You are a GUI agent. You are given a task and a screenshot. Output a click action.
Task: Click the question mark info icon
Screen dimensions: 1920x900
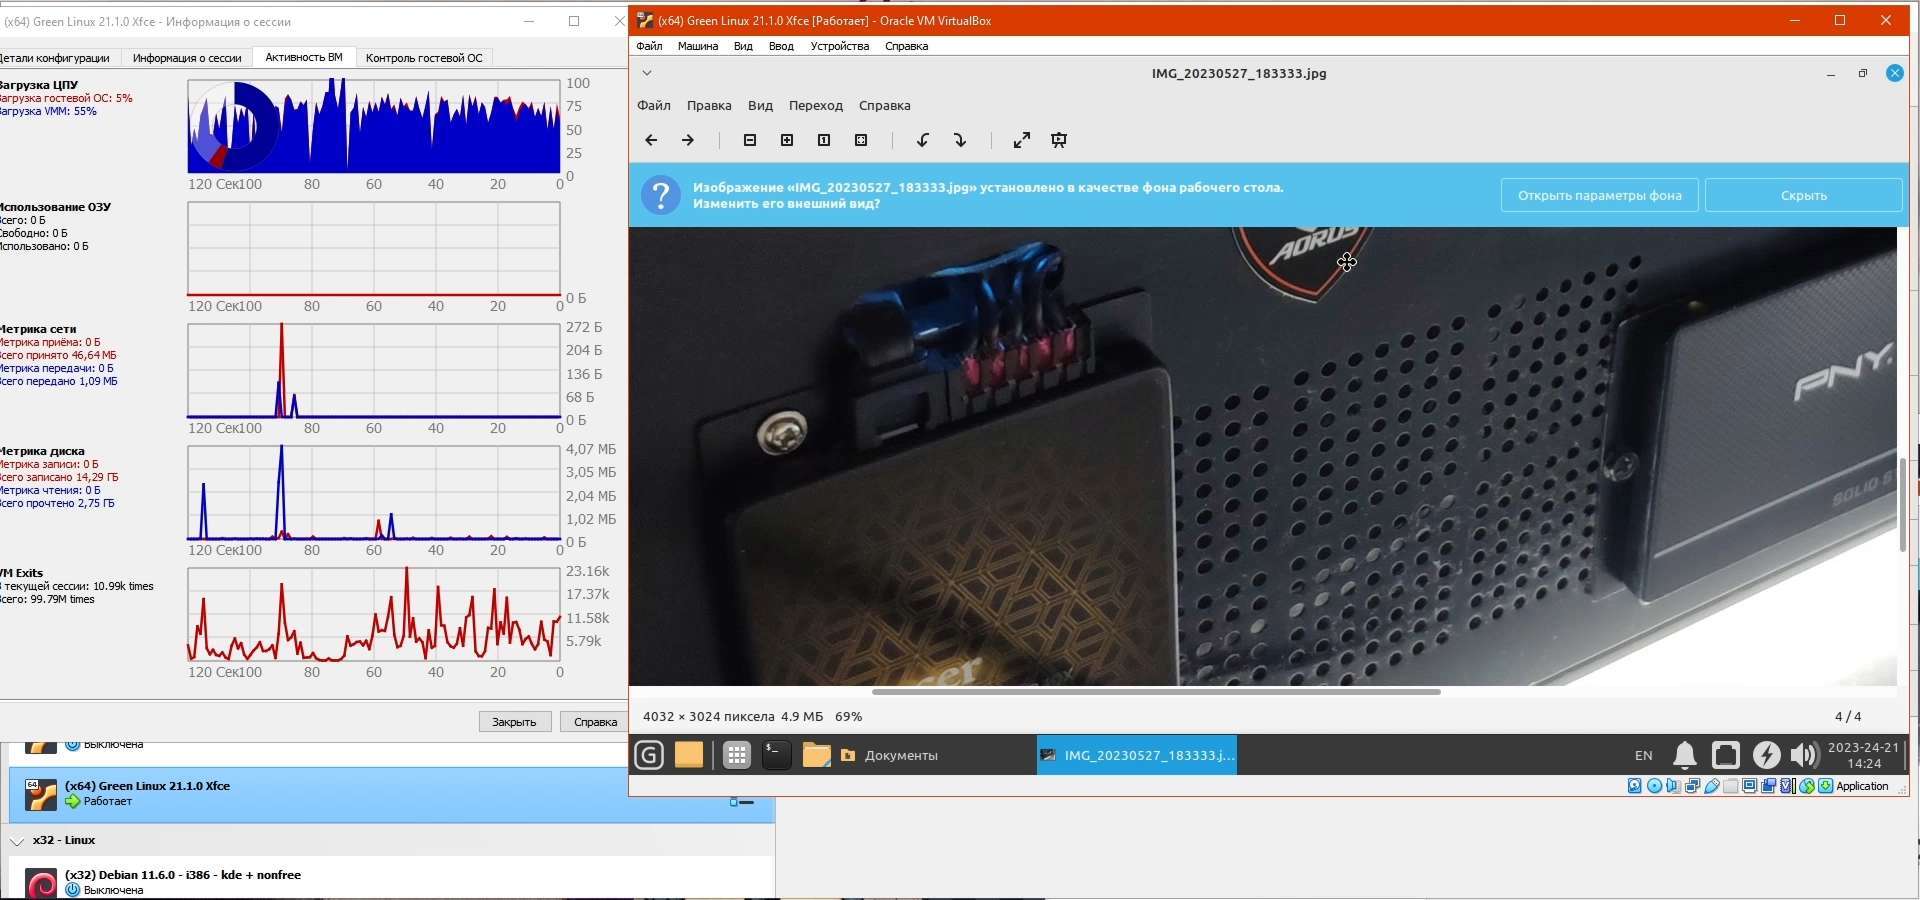661,195
